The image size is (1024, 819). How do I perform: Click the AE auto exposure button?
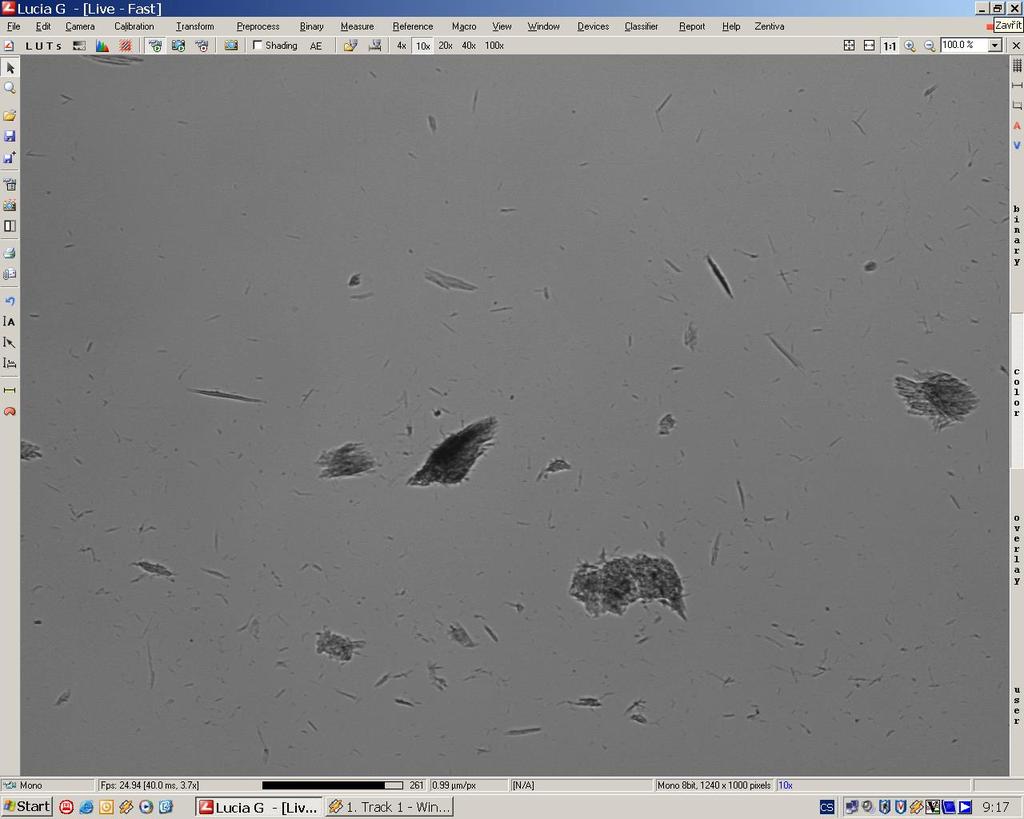point(316,46)
